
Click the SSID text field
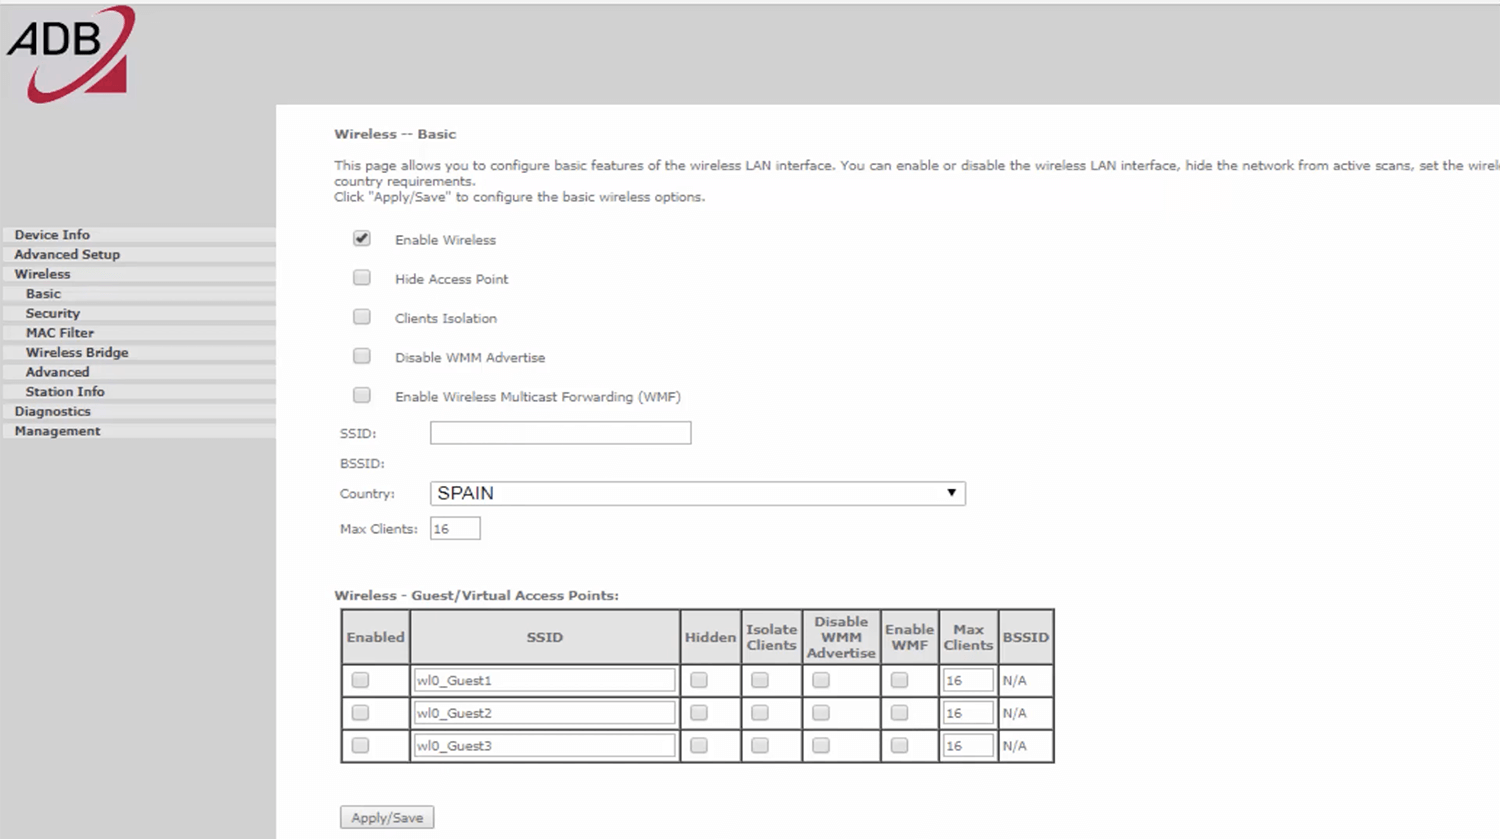560,433
